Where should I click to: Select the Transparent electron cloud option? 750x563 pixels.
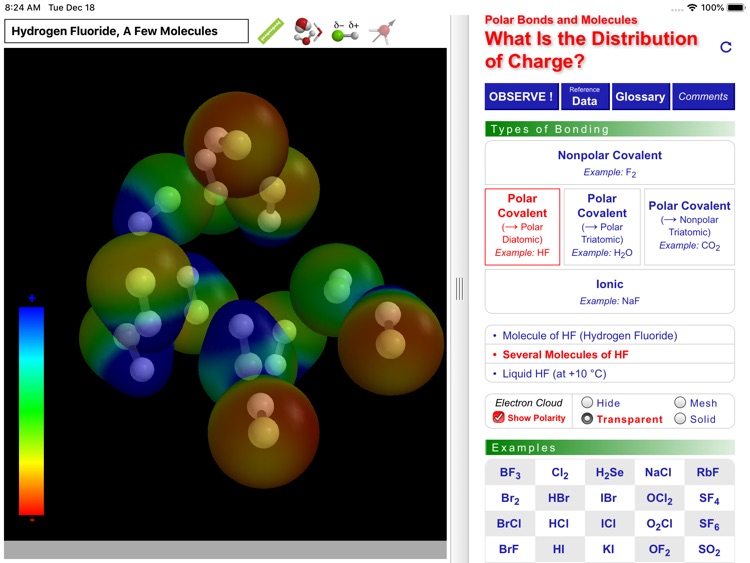coord(587,419)
